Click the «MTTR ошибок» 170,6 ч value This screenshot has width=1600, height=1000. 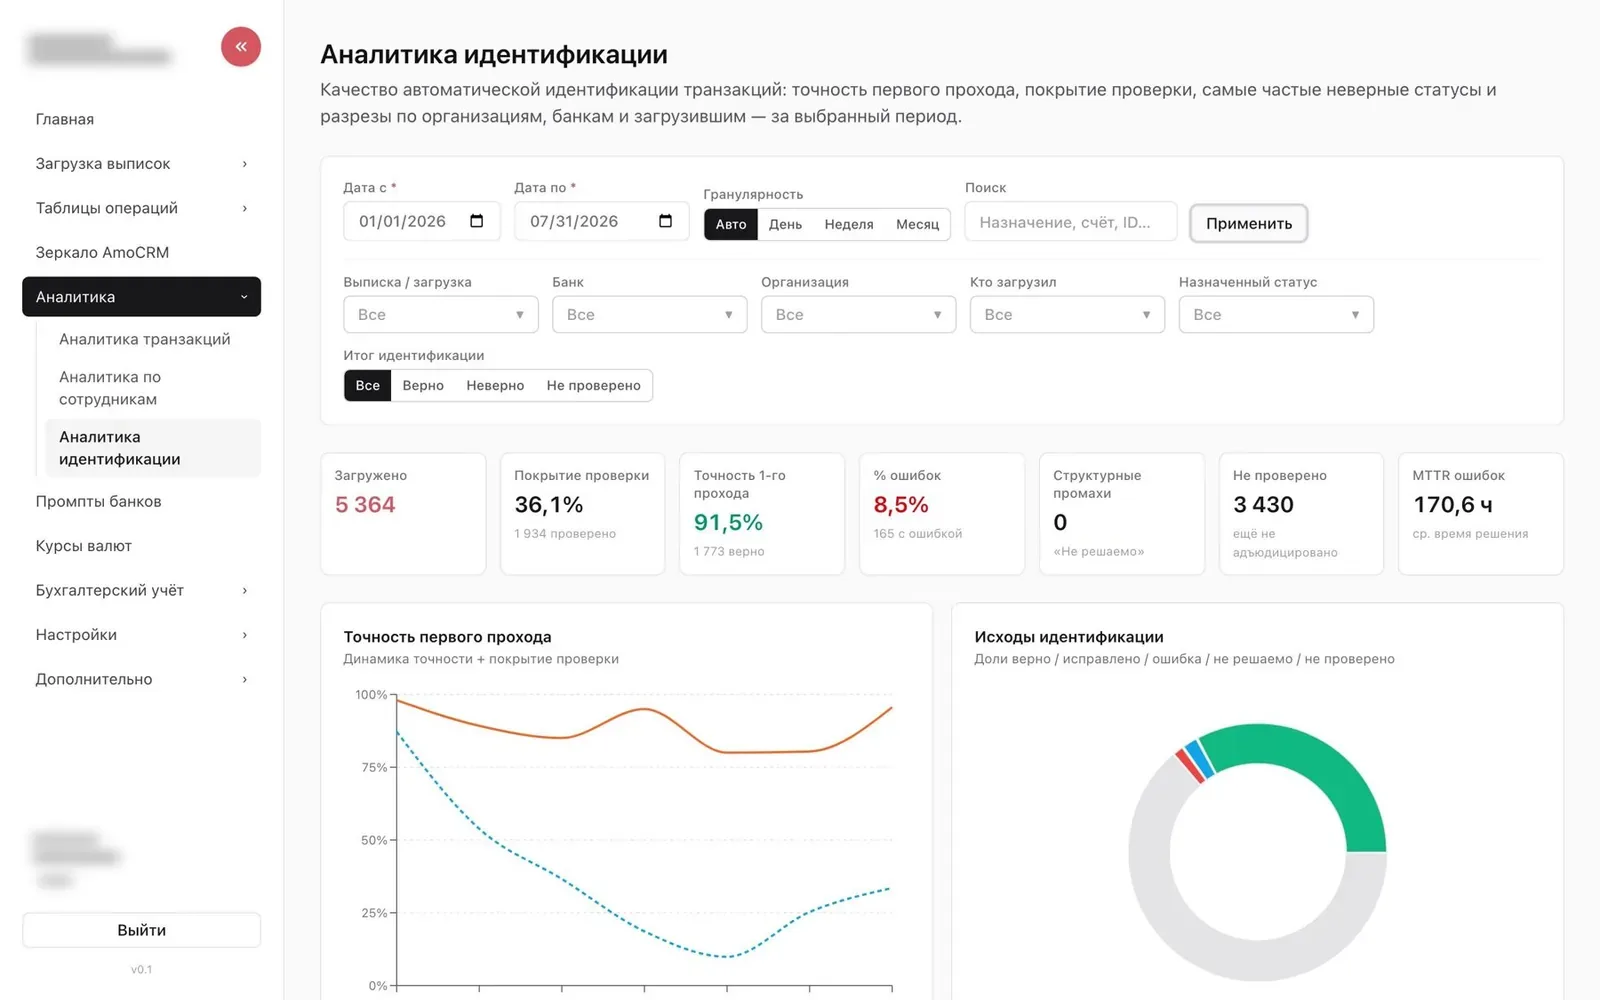point(1452,505)
